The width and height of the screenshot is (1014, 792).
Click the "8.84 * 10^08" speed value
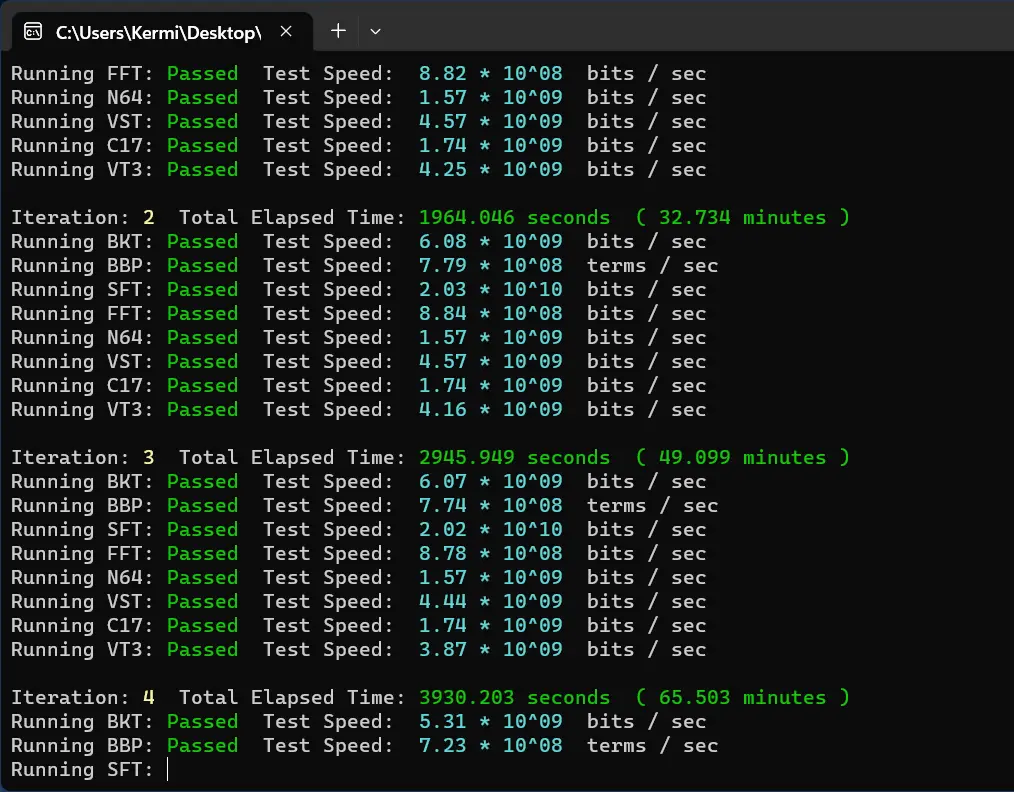point(490,313)
